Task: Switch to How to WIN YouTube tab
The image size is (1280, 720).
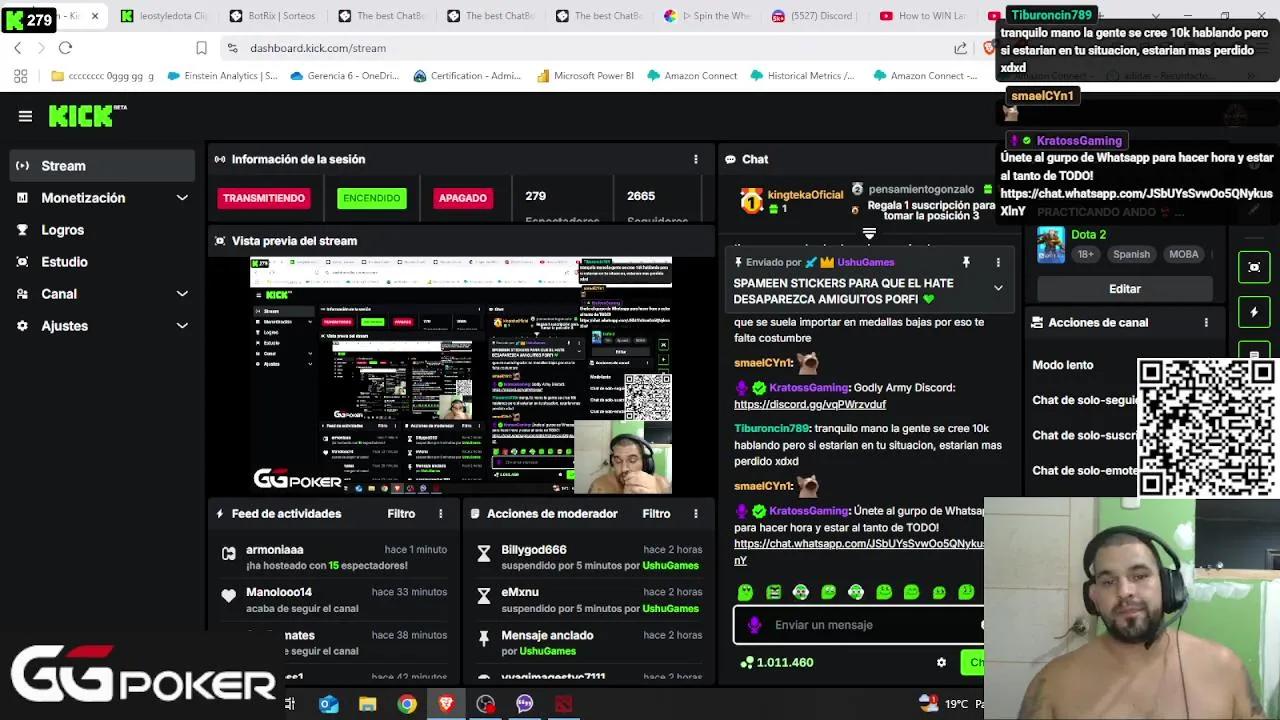Action: (925, 16)
